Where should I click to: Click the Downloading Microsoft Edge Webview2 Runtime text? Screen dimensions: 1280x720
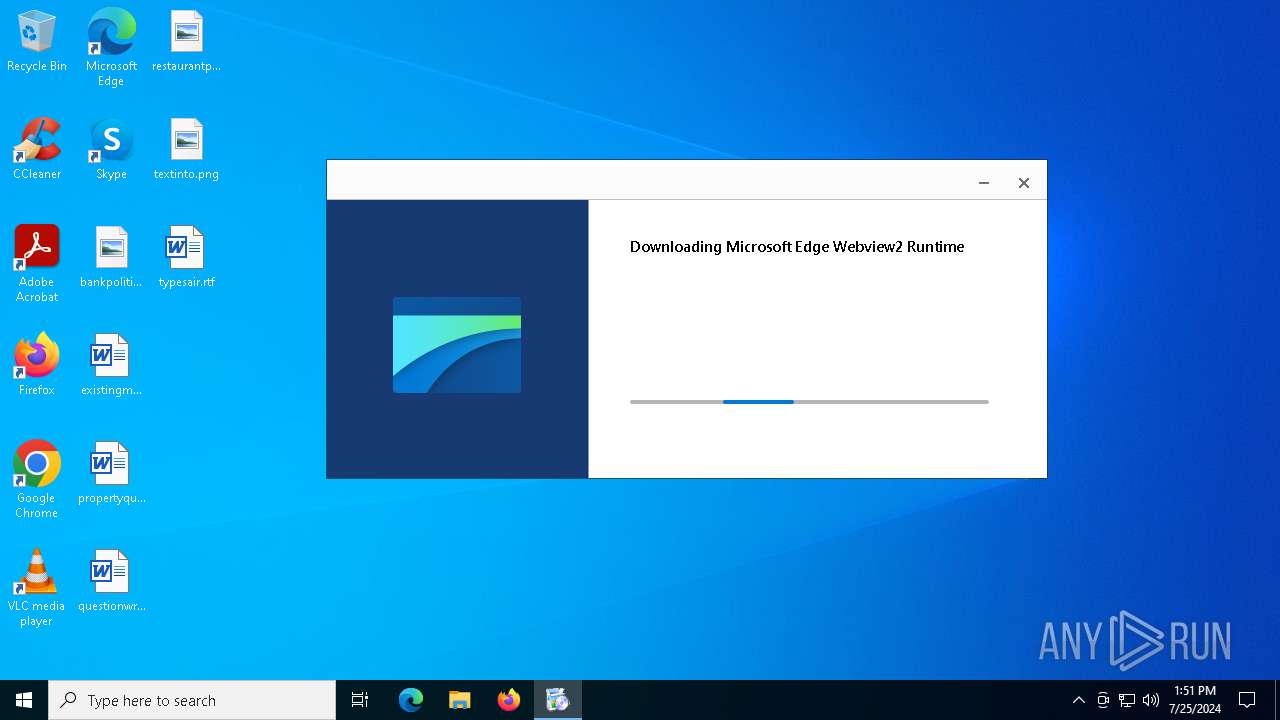click(797, 247)
